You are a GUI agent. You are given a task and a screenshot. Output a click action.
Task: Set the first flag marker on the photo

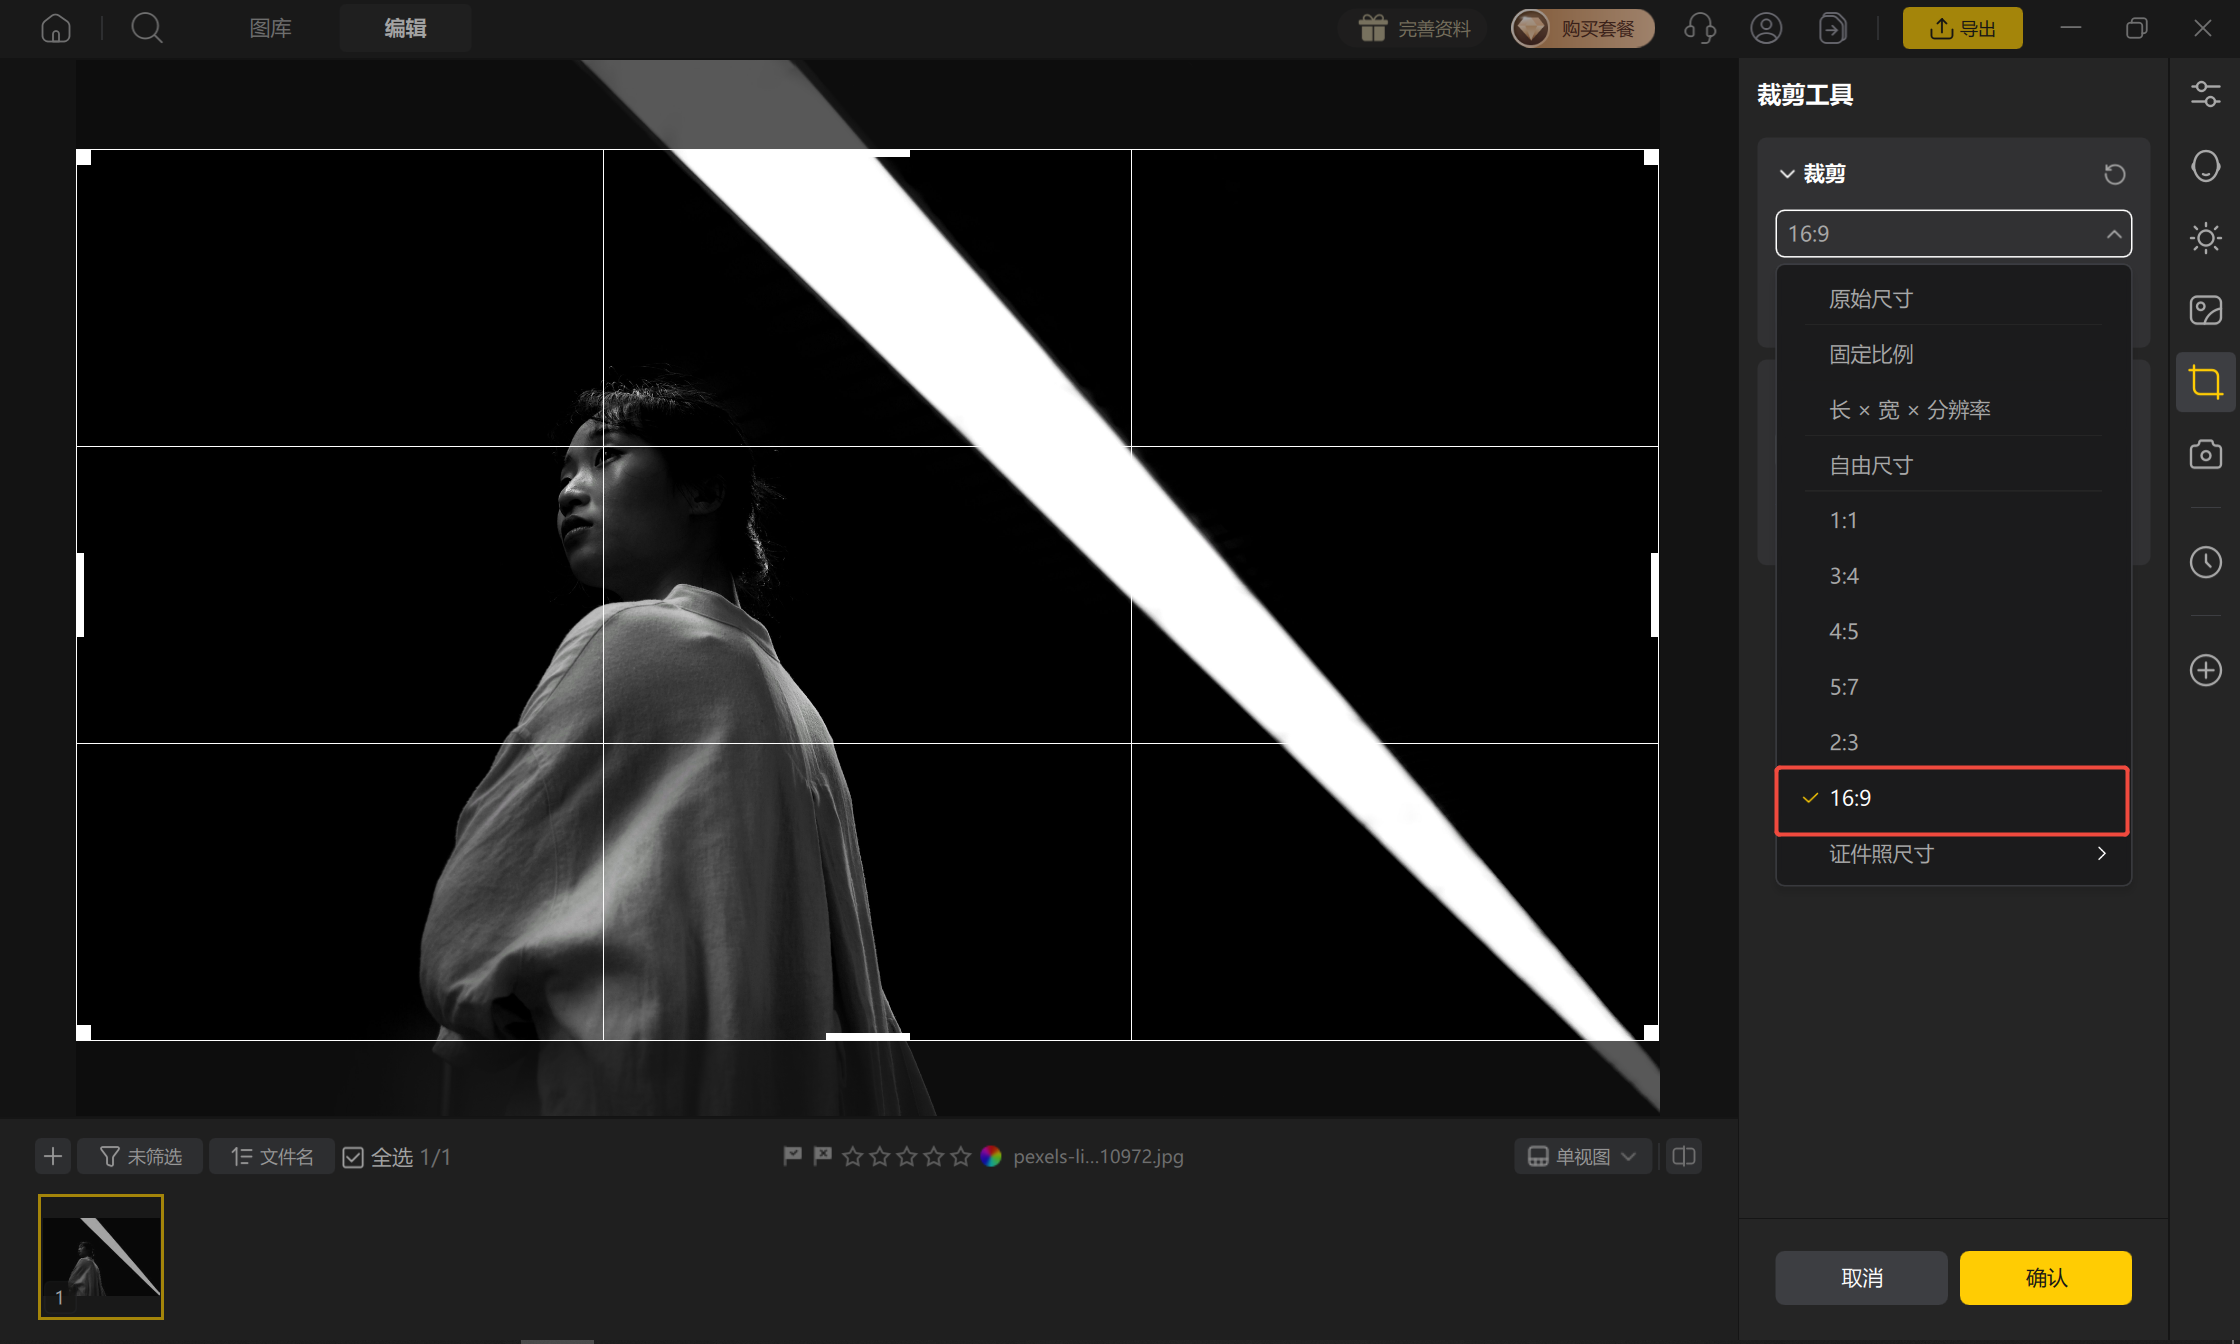pyautogui.click(x=792, y=1156)
